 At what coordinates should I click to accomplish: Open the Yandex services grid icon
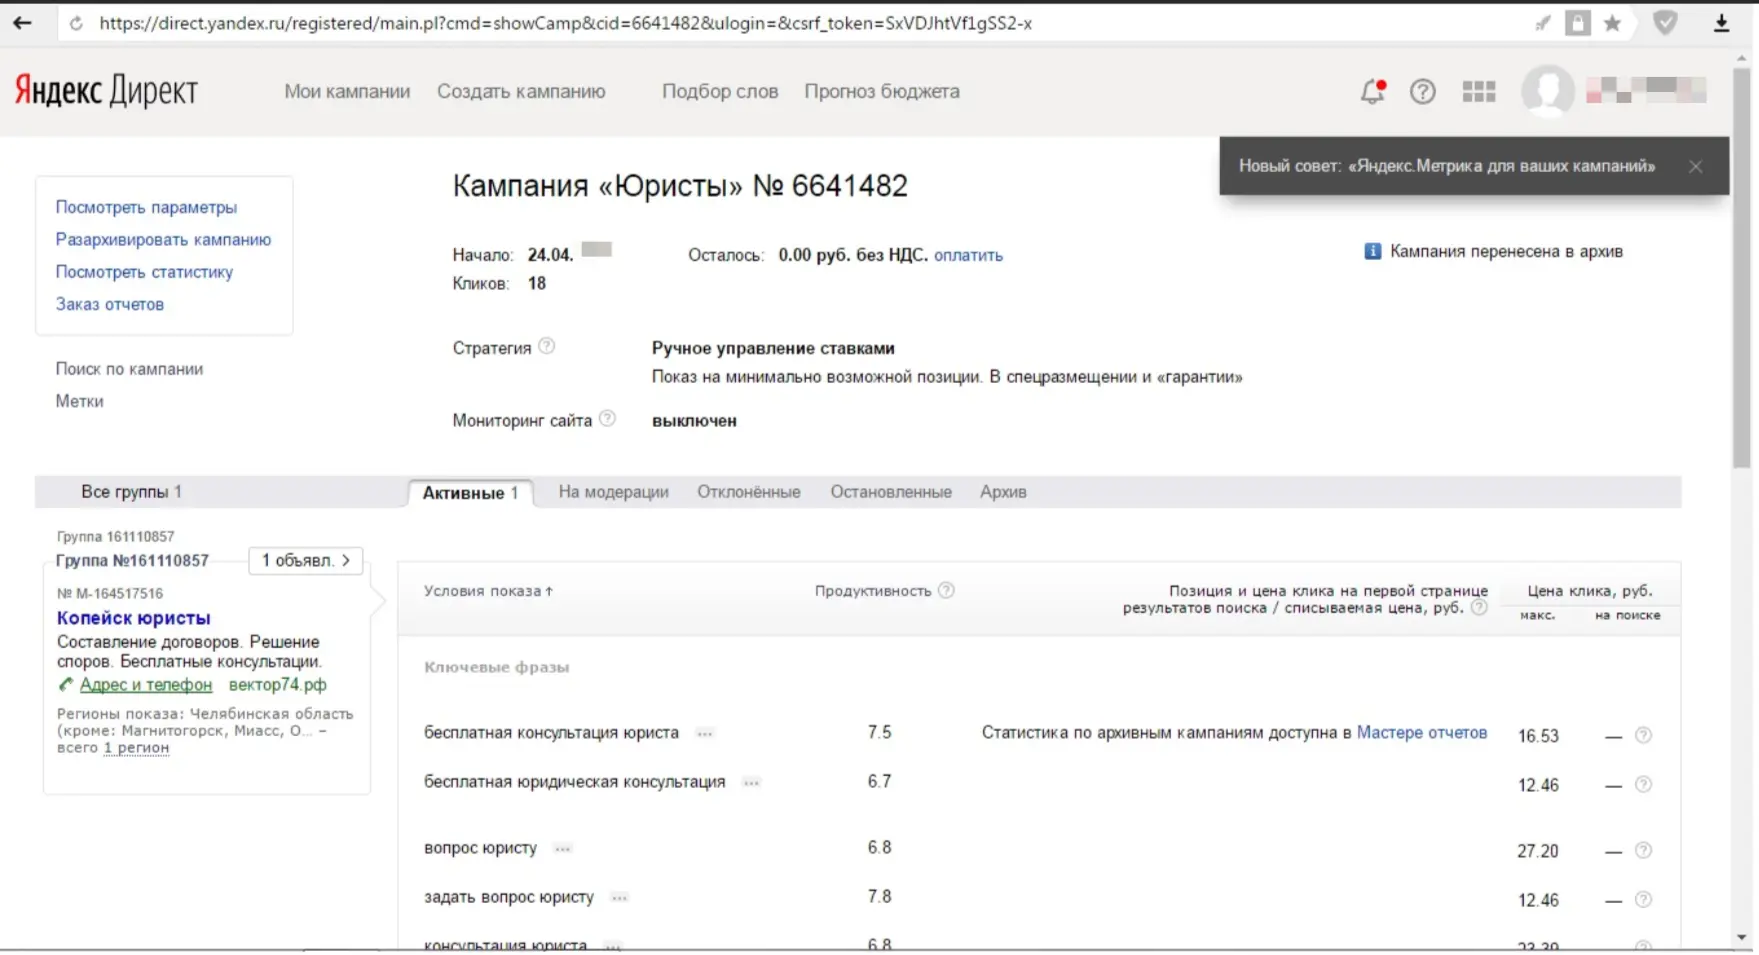click(x=1478, y=92)
